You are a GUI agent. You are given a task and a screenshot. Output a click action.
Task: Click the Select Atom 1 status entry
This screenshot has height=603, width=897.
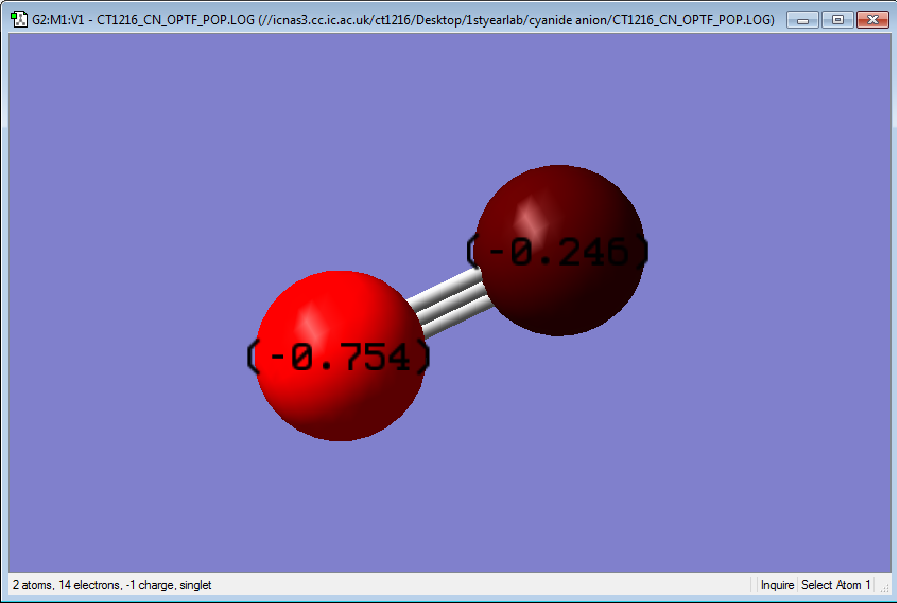tap(835, 585)
